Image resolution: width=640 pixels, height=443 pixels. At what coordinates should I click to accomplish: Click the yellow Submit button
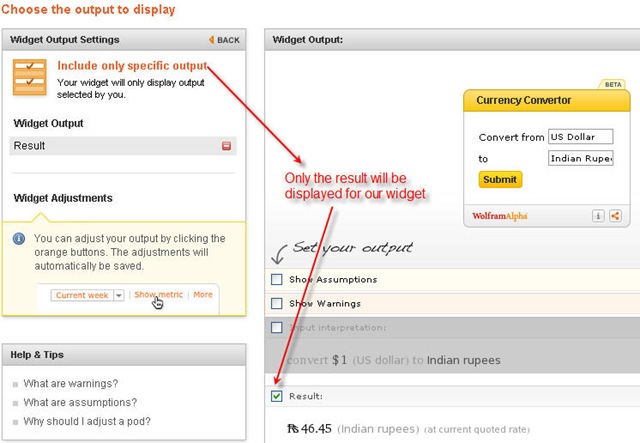[500, 179]
